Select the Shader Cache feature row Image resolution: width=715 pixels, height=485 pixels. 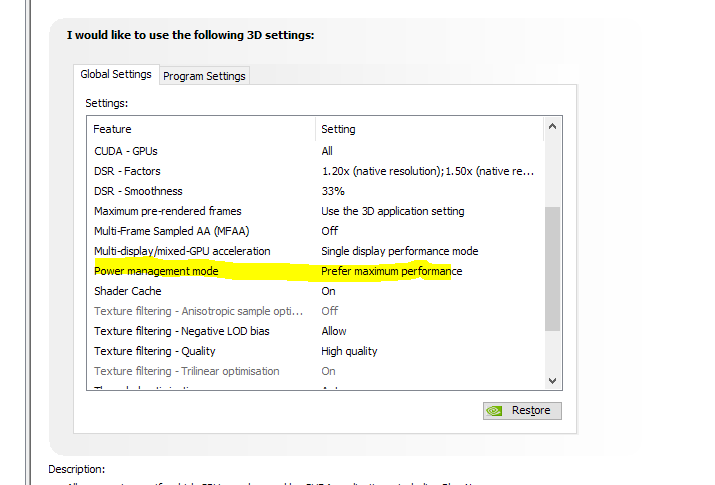click(x=316, y=291)
